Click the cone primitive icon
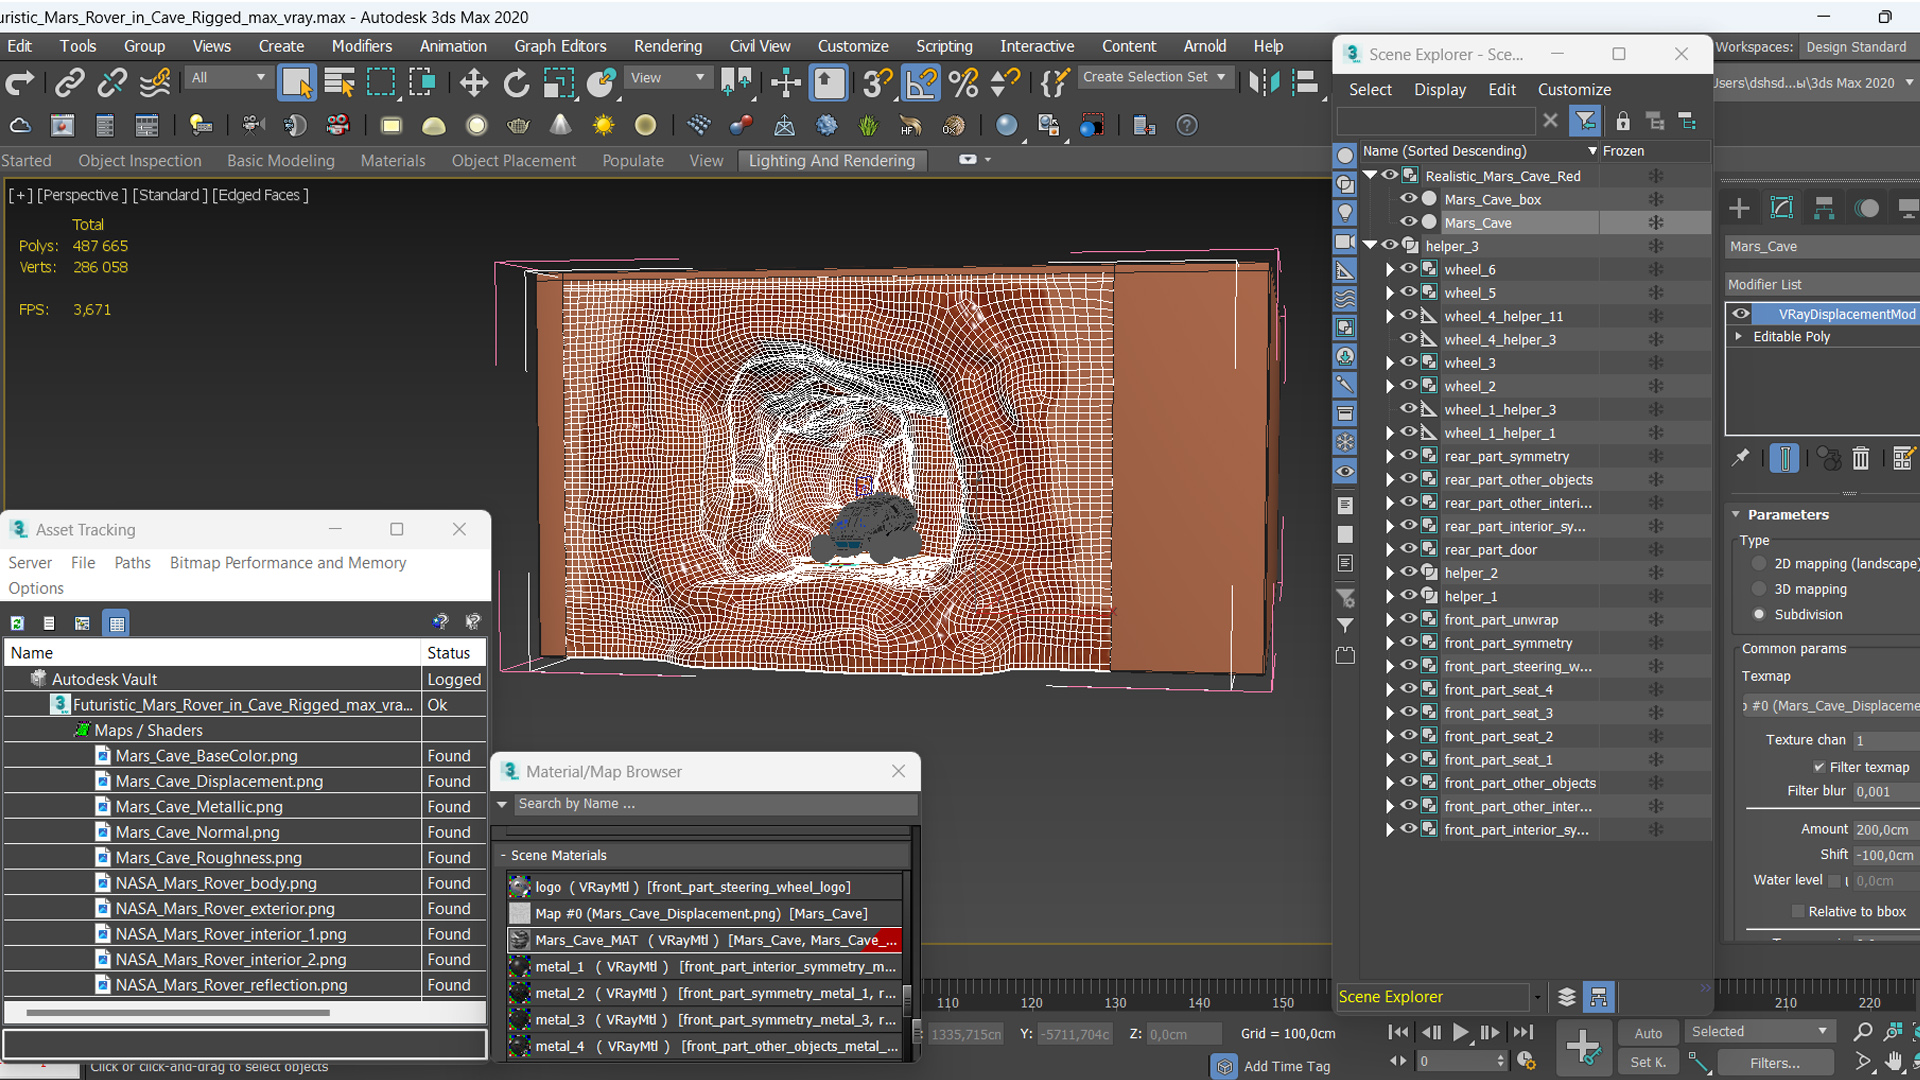This screenshot has width=1920, height=1080. coord(560,125)
